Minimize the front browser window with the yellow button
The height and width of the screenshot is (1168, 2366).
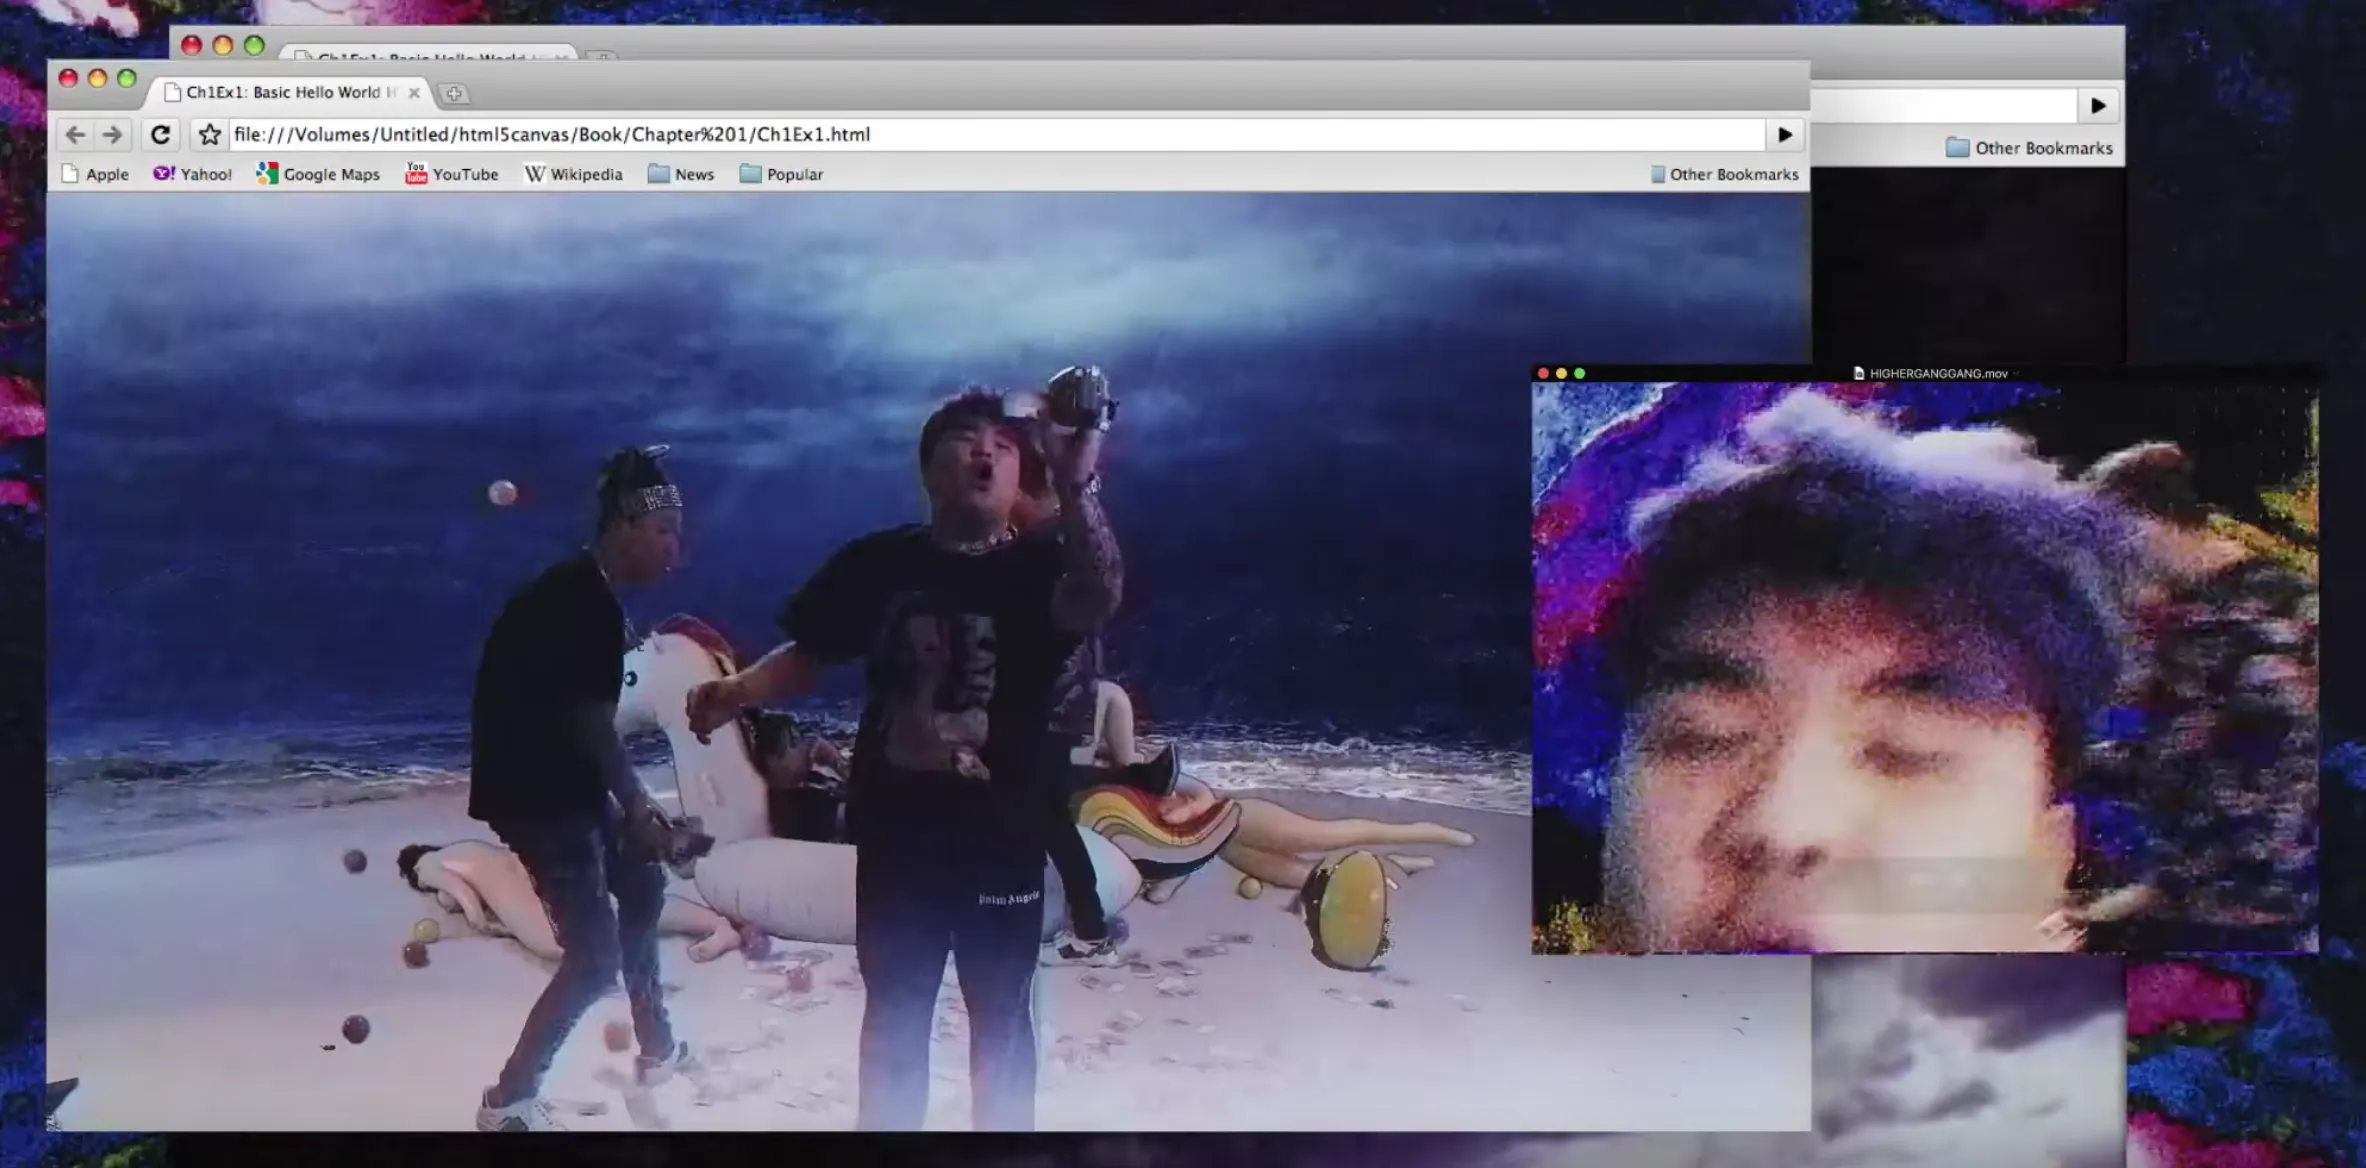[97, 78]
